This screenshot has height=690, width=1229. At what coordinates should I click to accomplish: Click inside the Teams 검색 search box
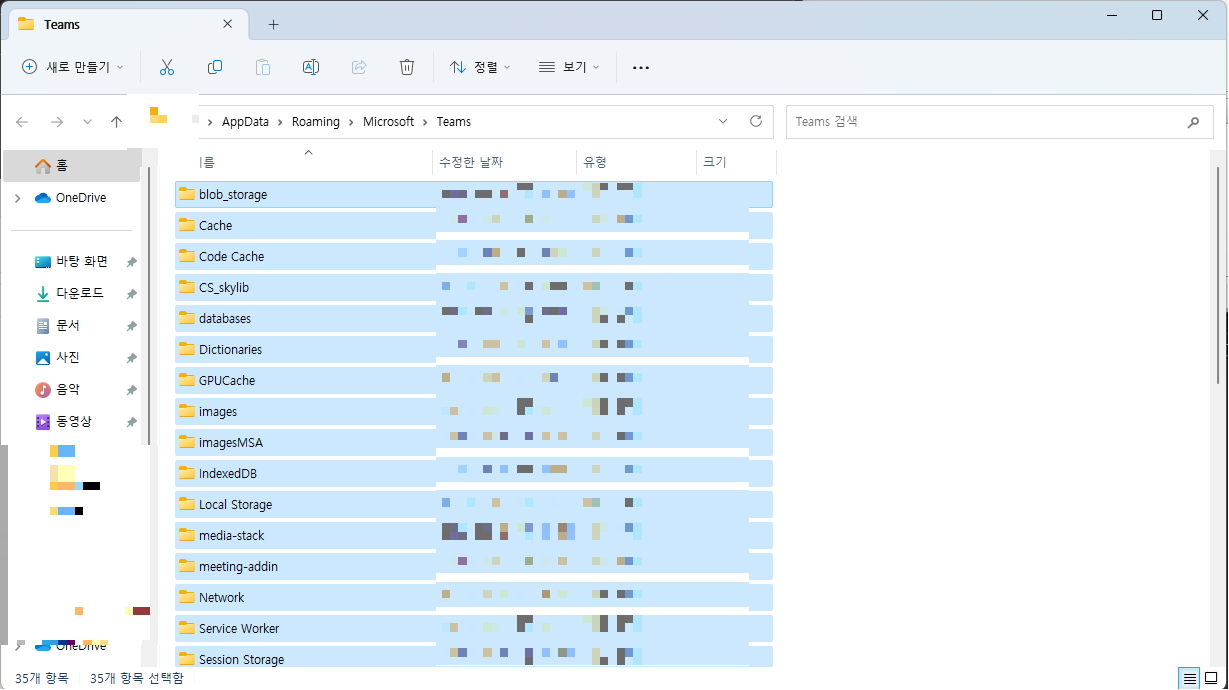[1000, 121]
